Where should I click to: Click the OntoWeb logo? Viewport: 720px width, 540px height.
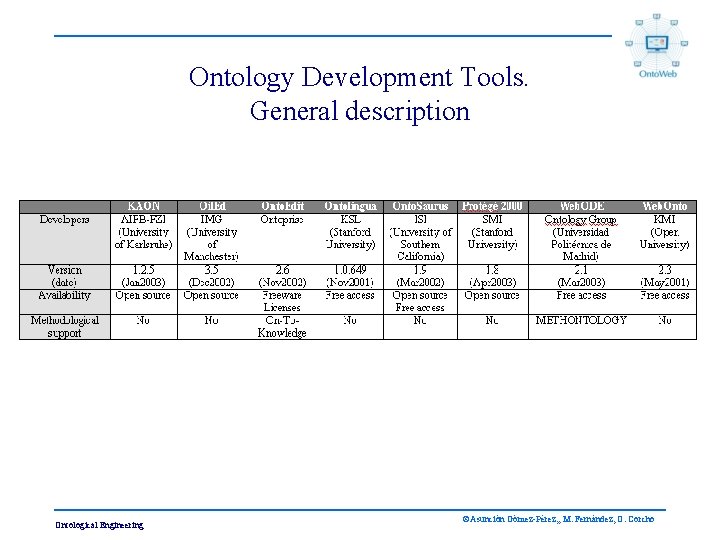pyautogui.click(x=657, y=45)
